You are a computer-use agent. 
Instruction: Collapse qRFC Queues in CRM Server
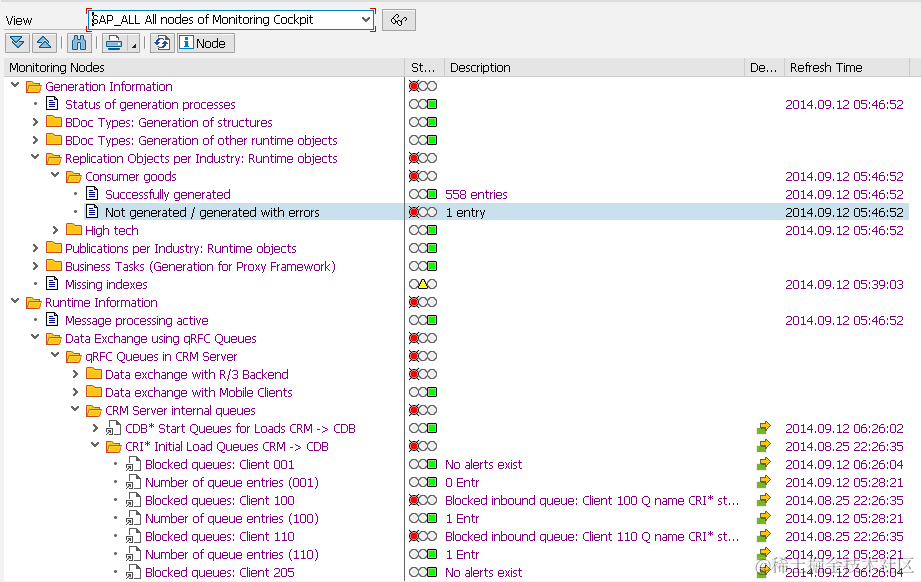55,355
